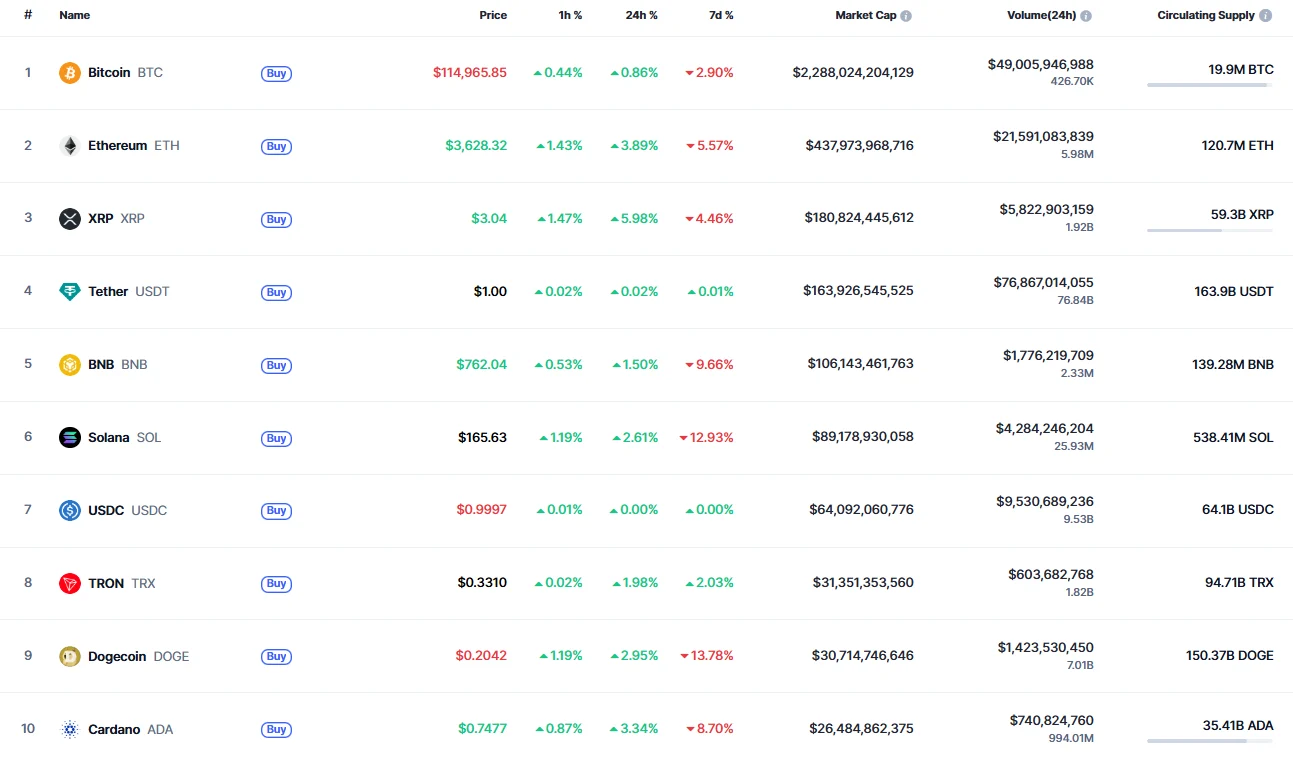The image size is (1293, 764).
Task: Click the Ethereum diamond logo icon
Action: (69, 146)
